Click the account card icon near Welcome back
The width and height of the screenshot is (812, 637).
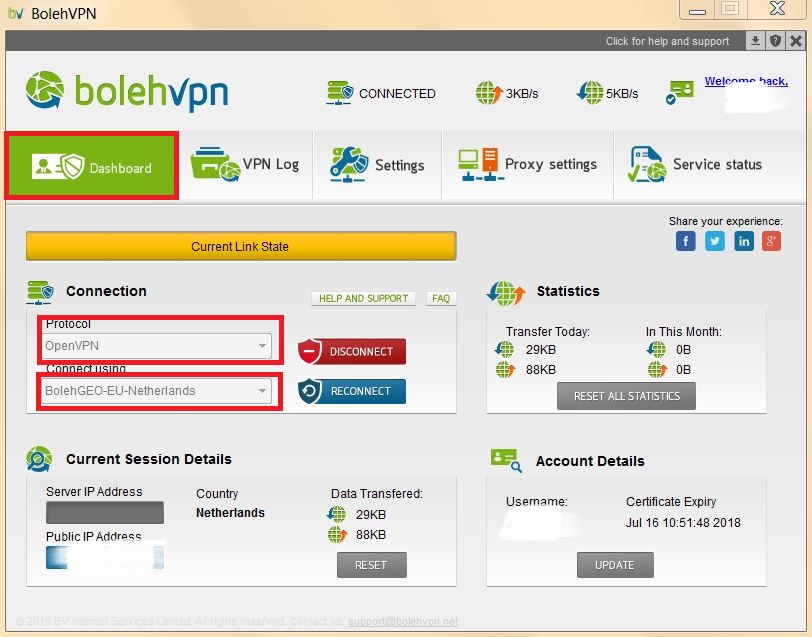[x=679, y=92]
